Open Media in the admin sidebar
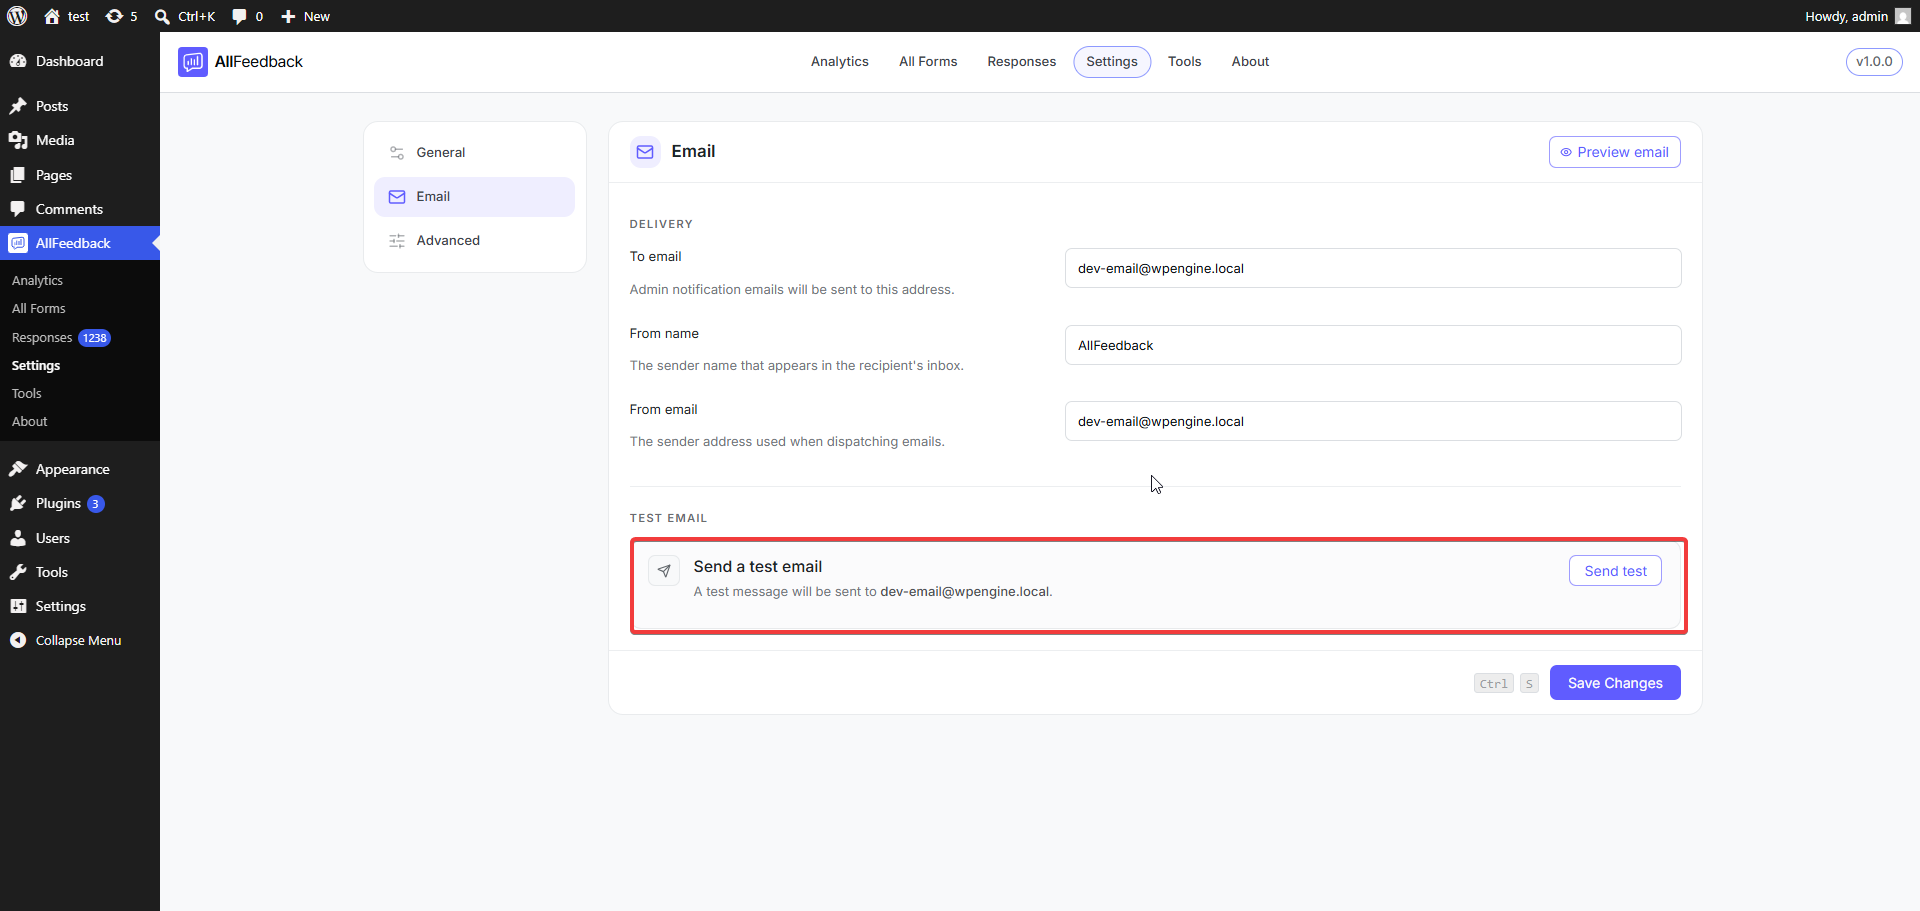 pyautogui.click(x=80, y=140)
